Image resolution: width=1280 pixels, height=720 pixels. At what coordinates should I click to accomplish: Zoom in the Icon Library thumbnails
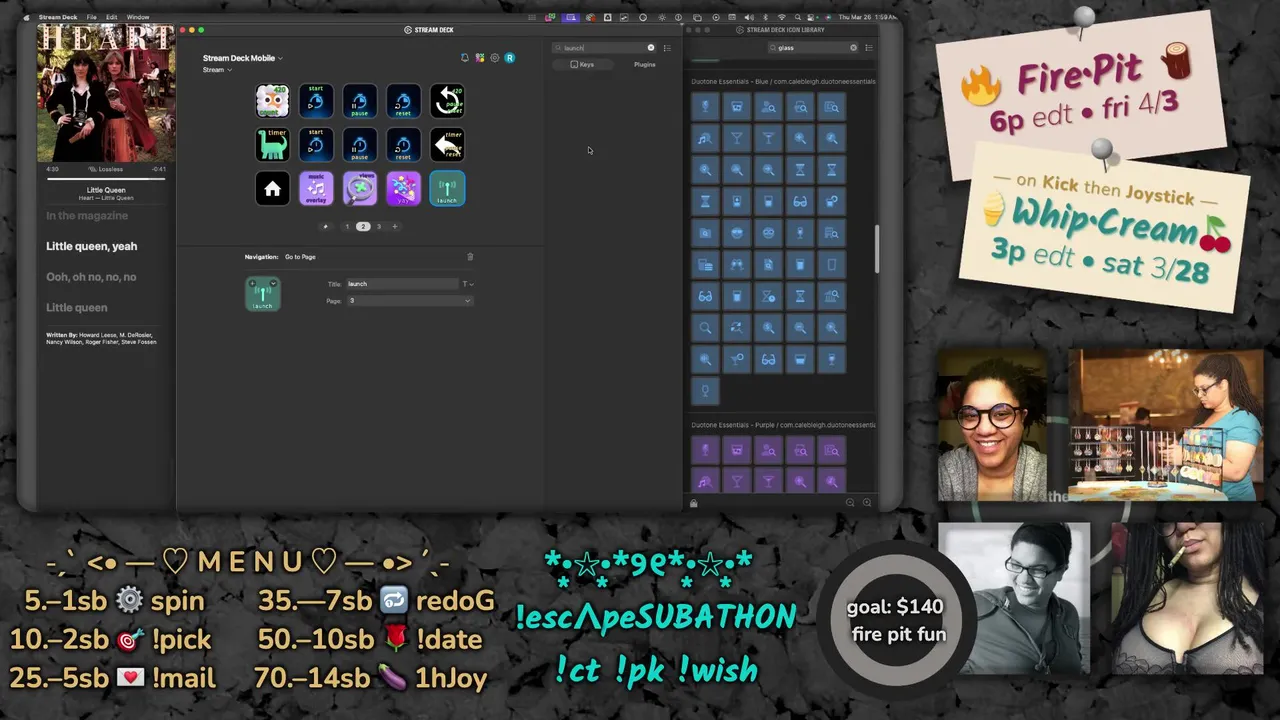(867, 503)
